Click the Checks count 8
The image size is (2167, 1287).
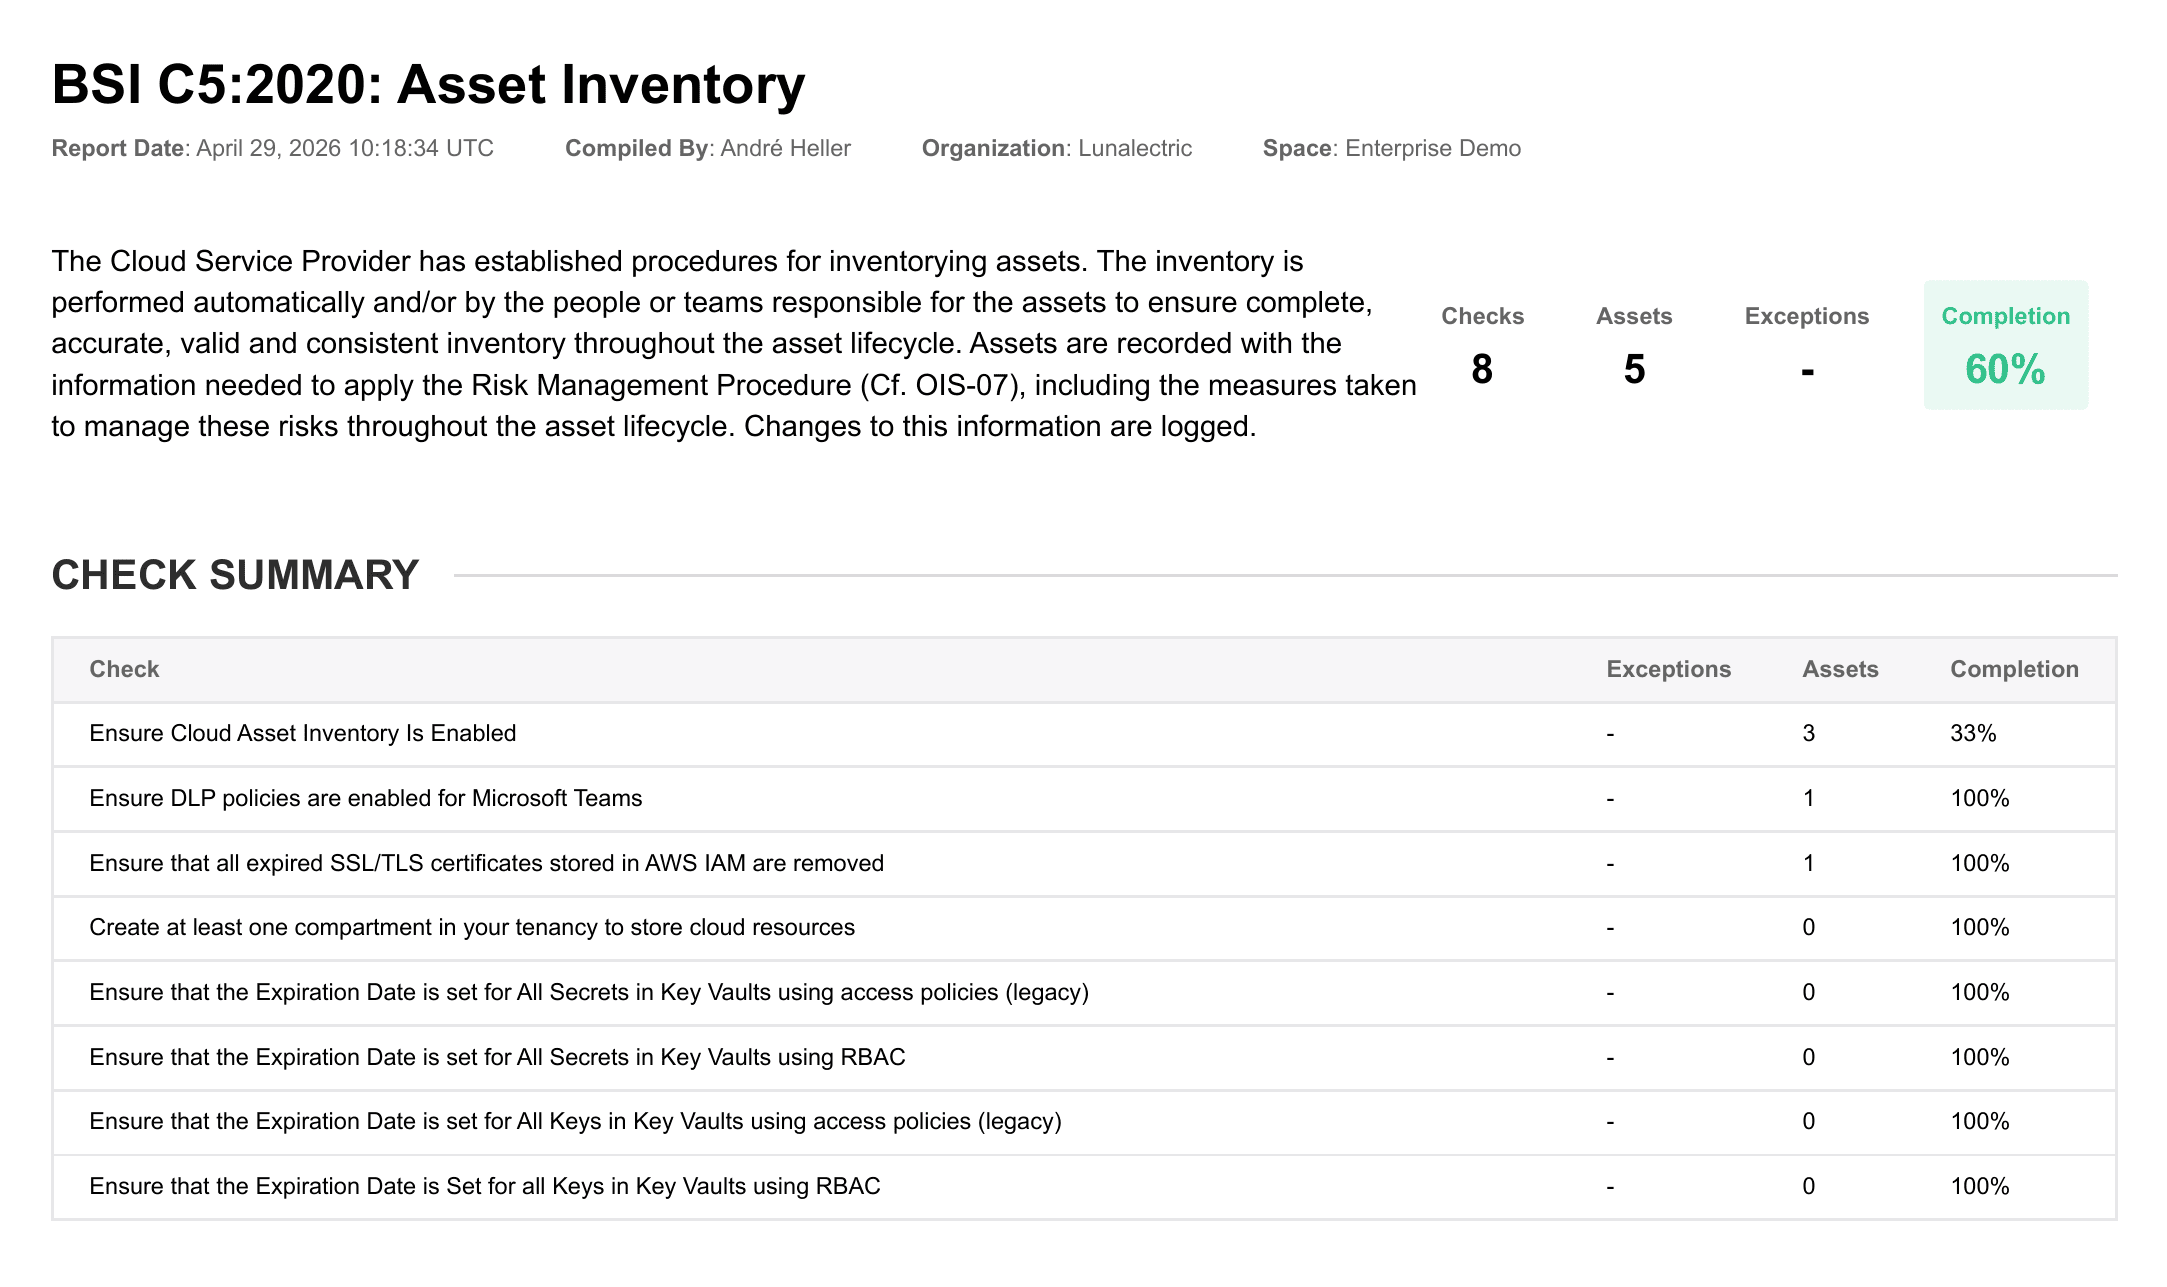point(1482,369)
